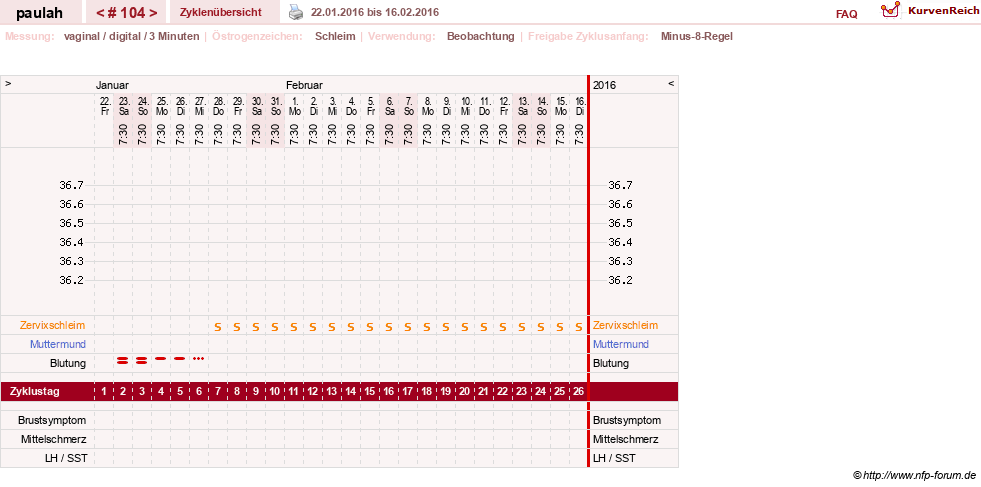The width and height of the screenshot is (981, 487).
Task: Click cycle day number 1
Action: point(104,392)
